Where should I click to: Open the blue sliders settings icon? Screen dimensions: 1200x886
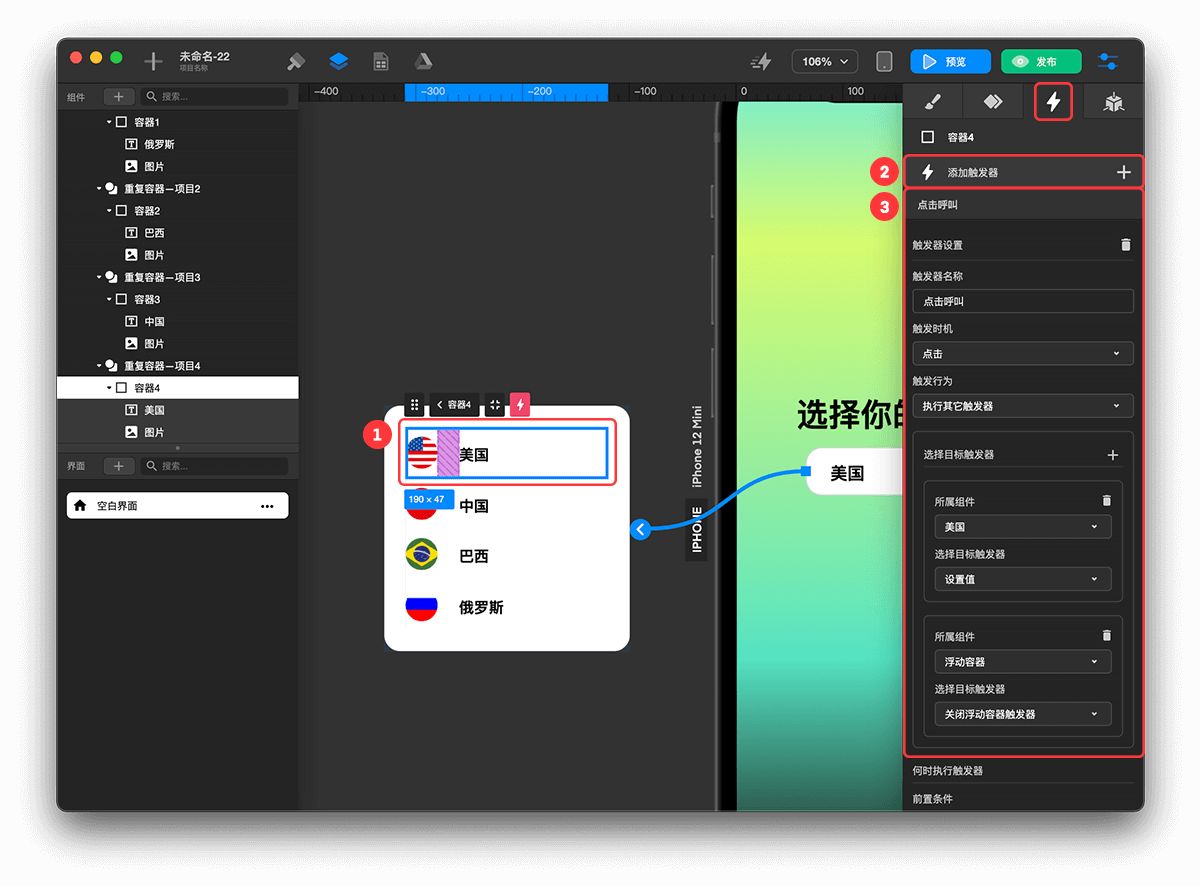[1108, 62]
